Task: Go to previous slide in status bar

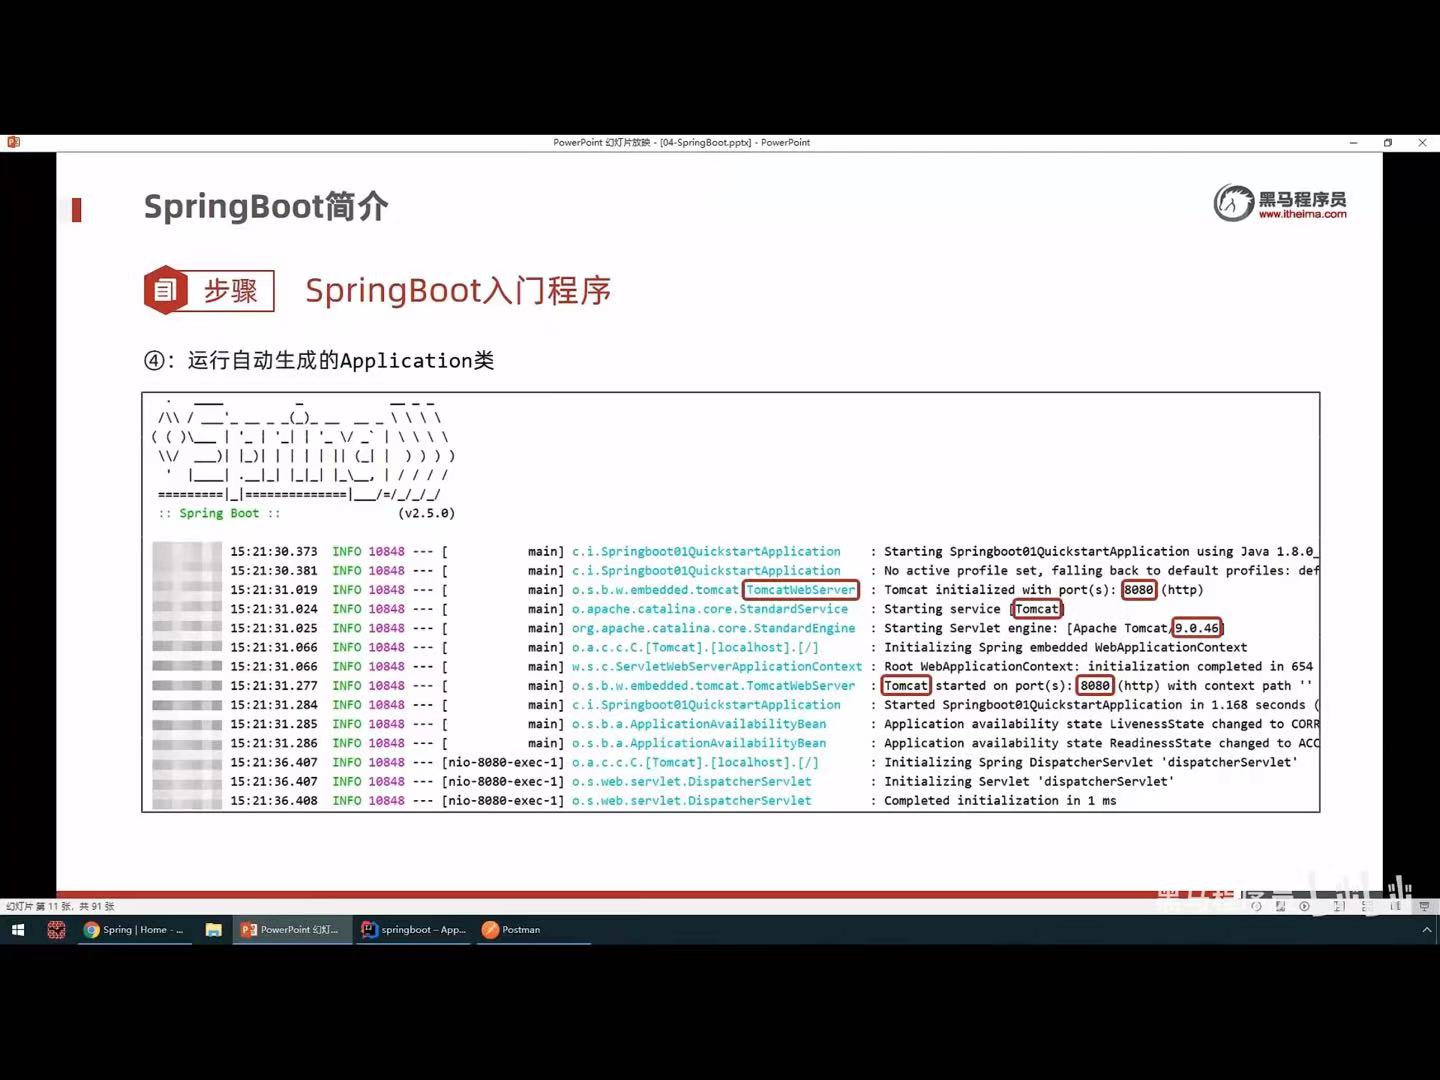Action: point(1256,906)
